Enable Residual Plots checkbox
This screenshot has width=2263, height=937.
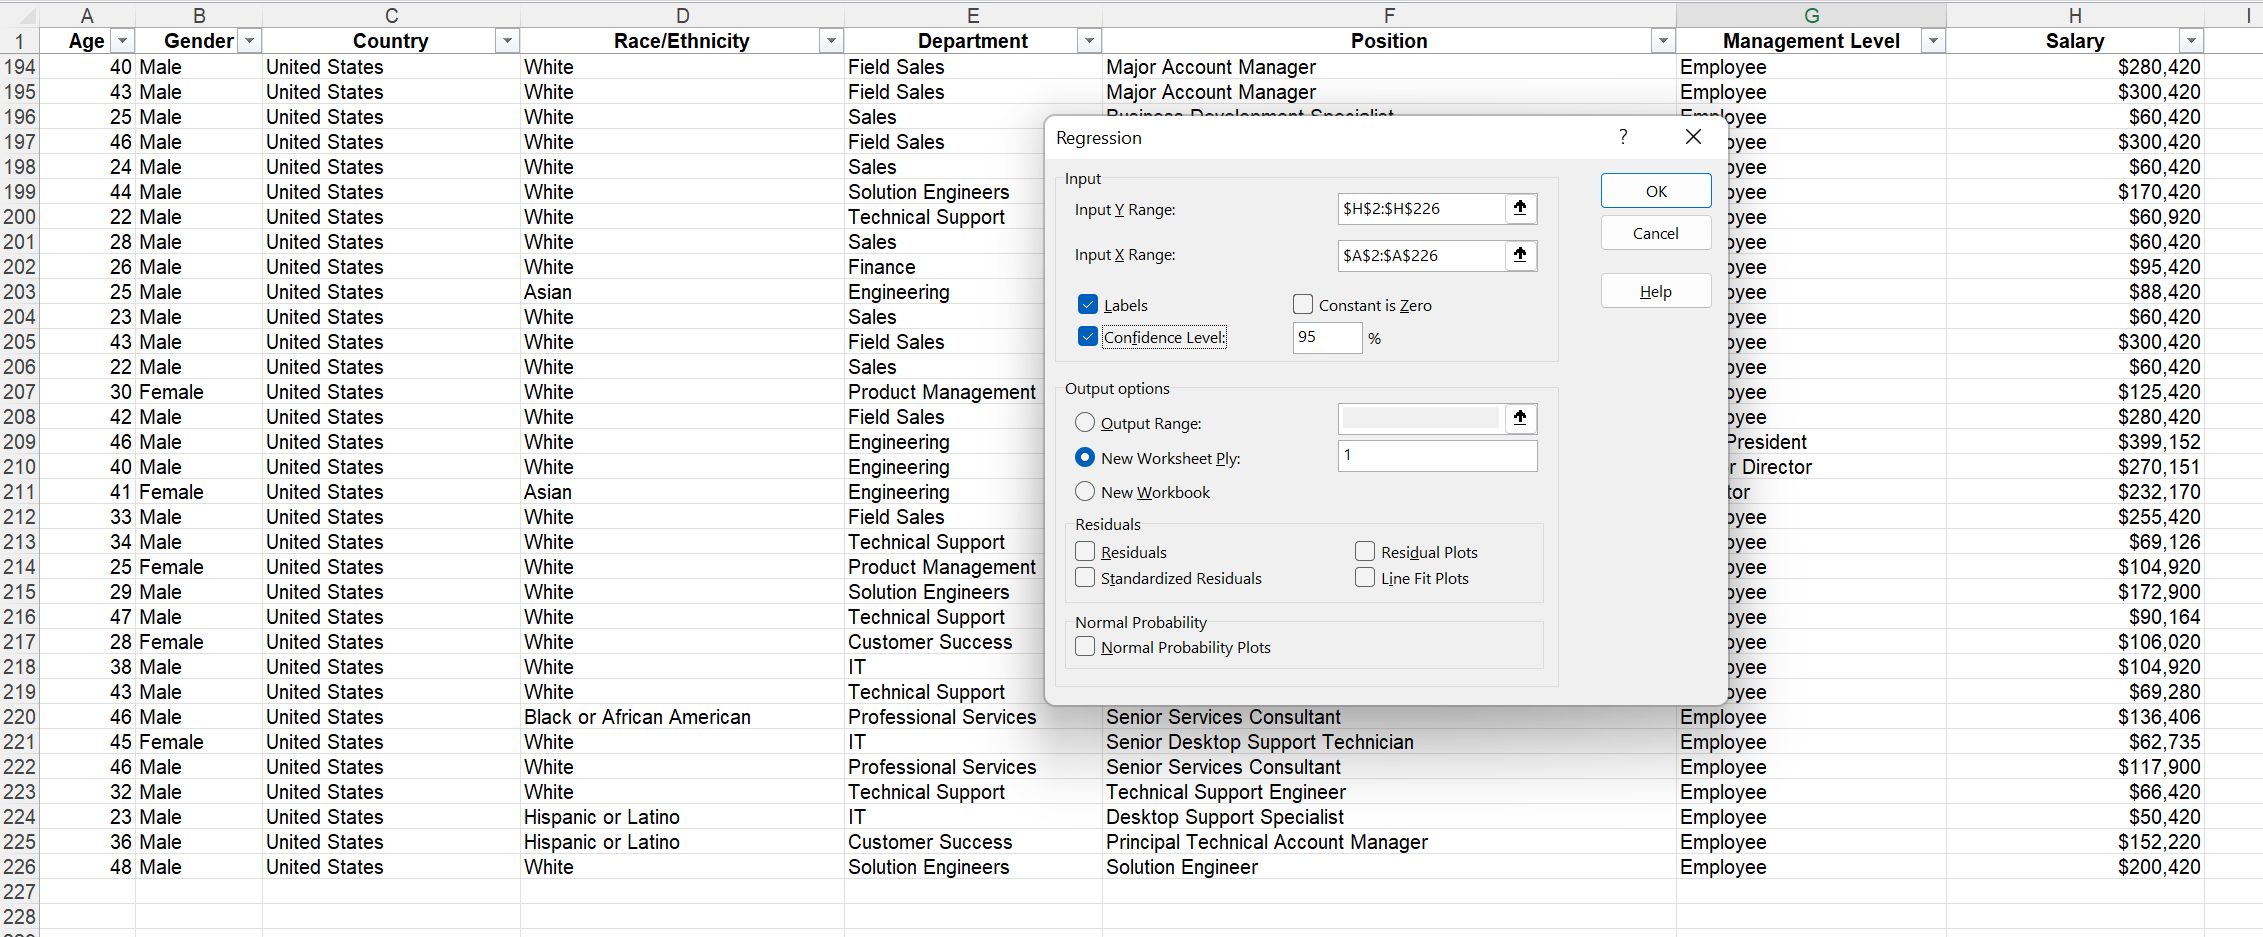click(1365, 551)
